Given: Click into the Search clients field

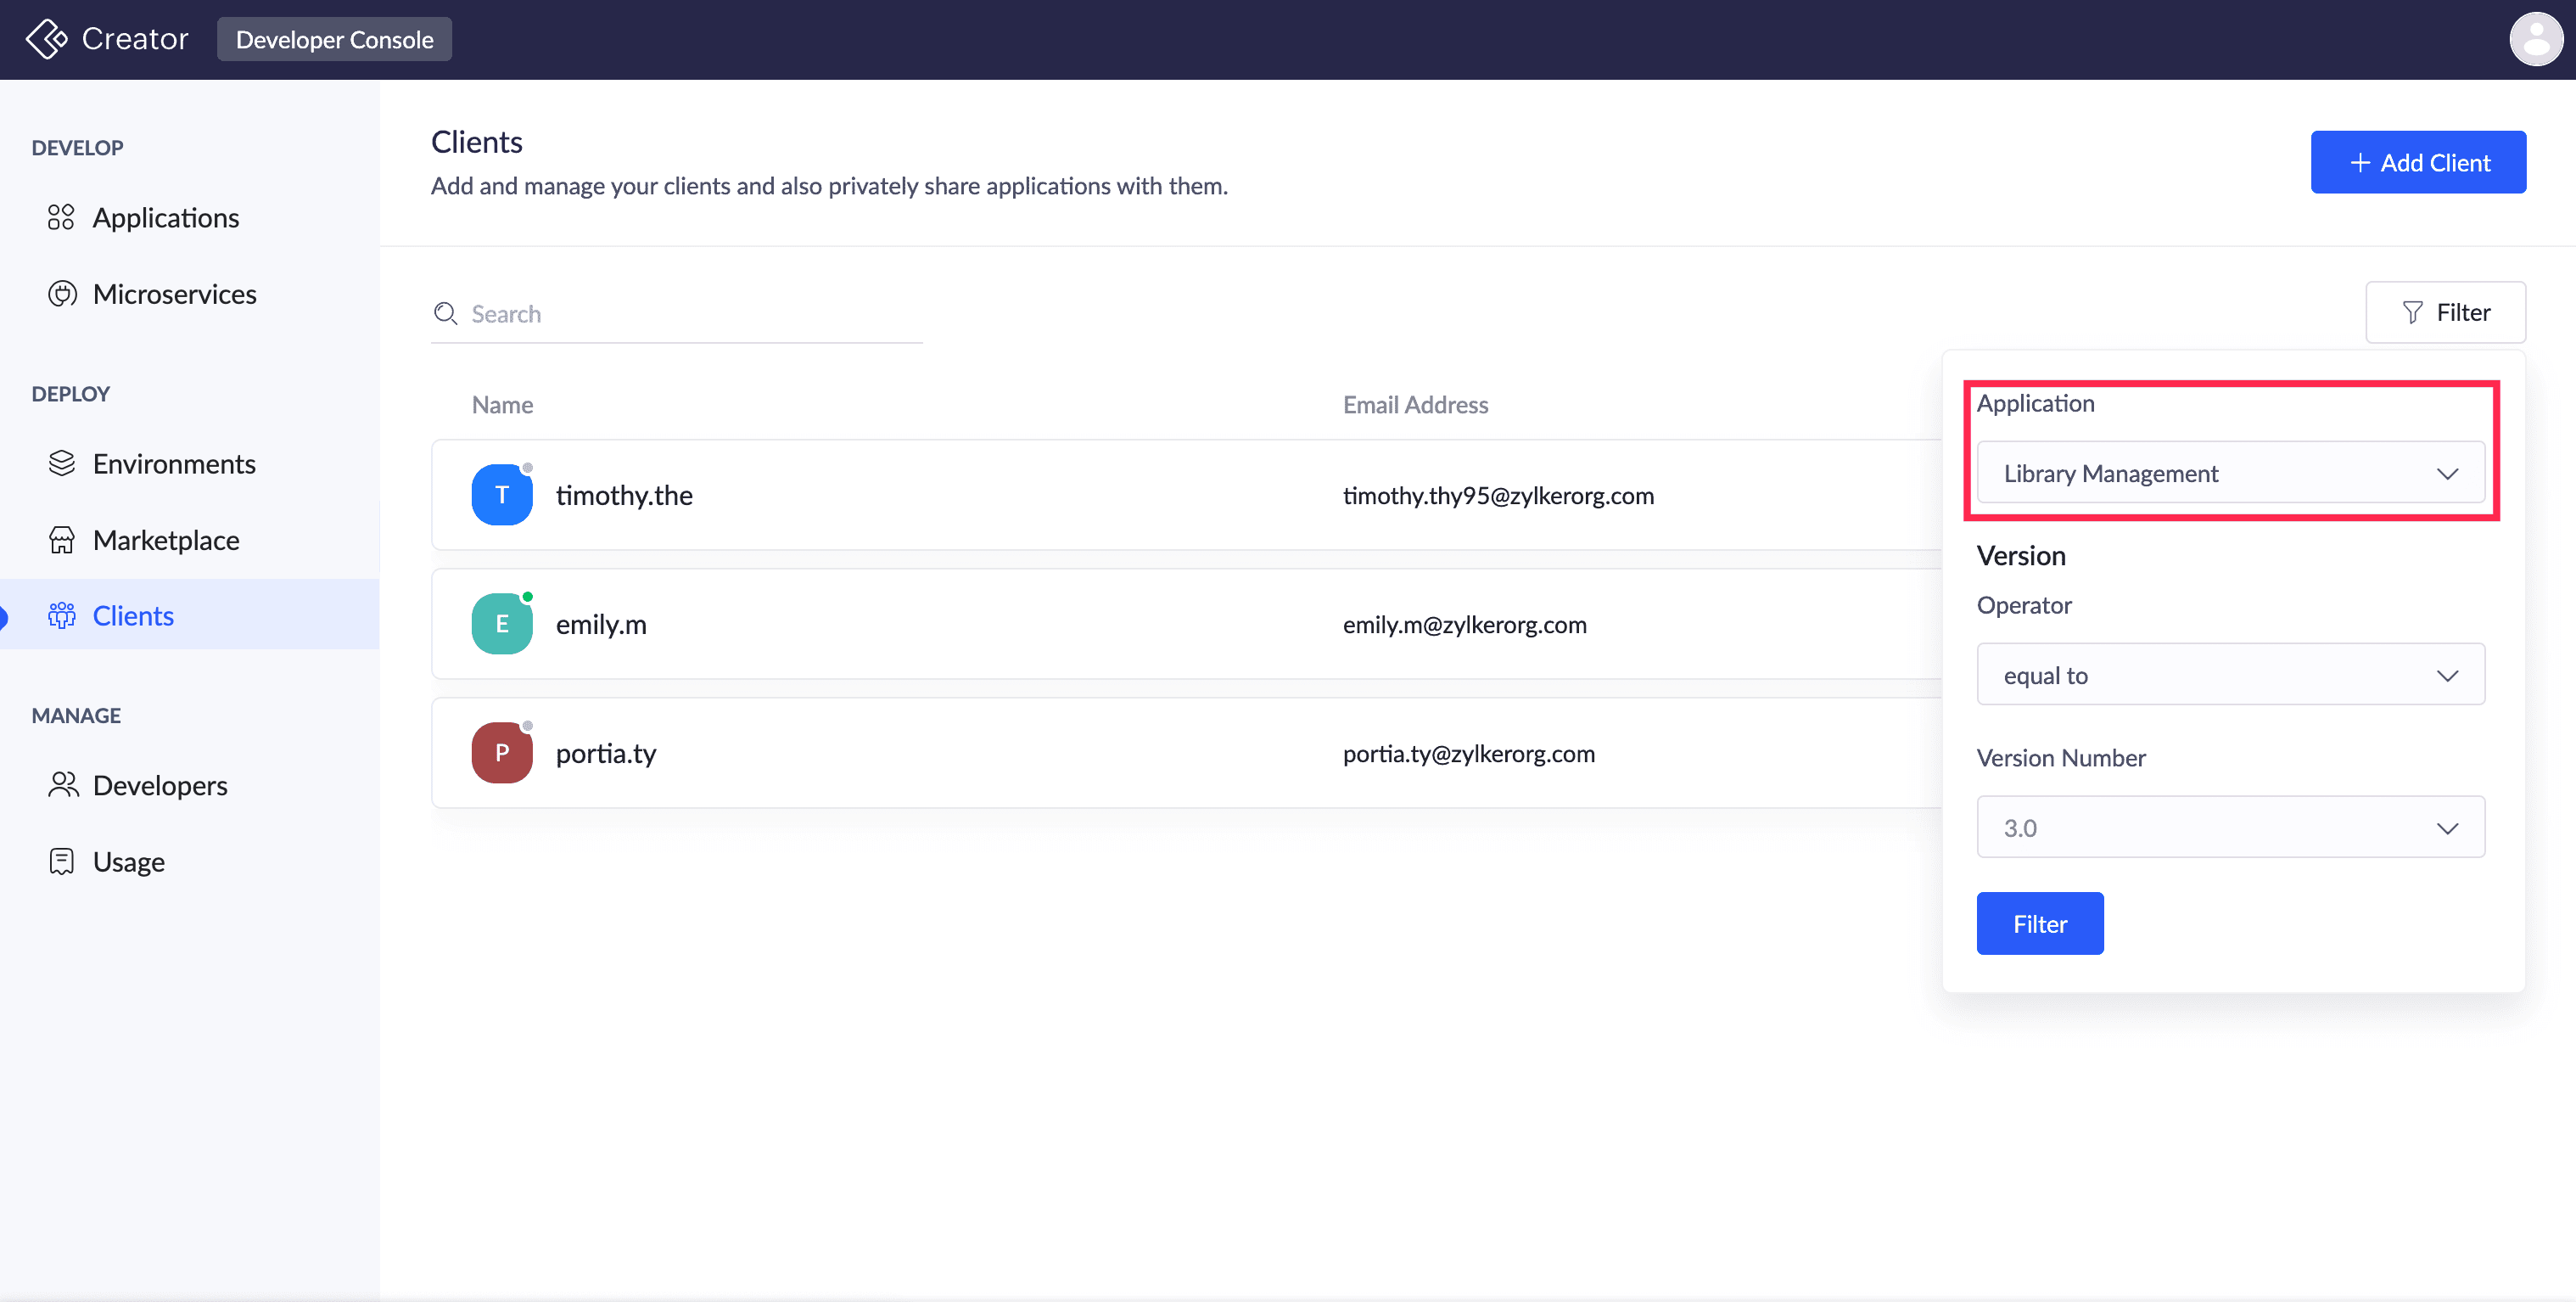Looking at the screenshot, I should click(690, 314).
